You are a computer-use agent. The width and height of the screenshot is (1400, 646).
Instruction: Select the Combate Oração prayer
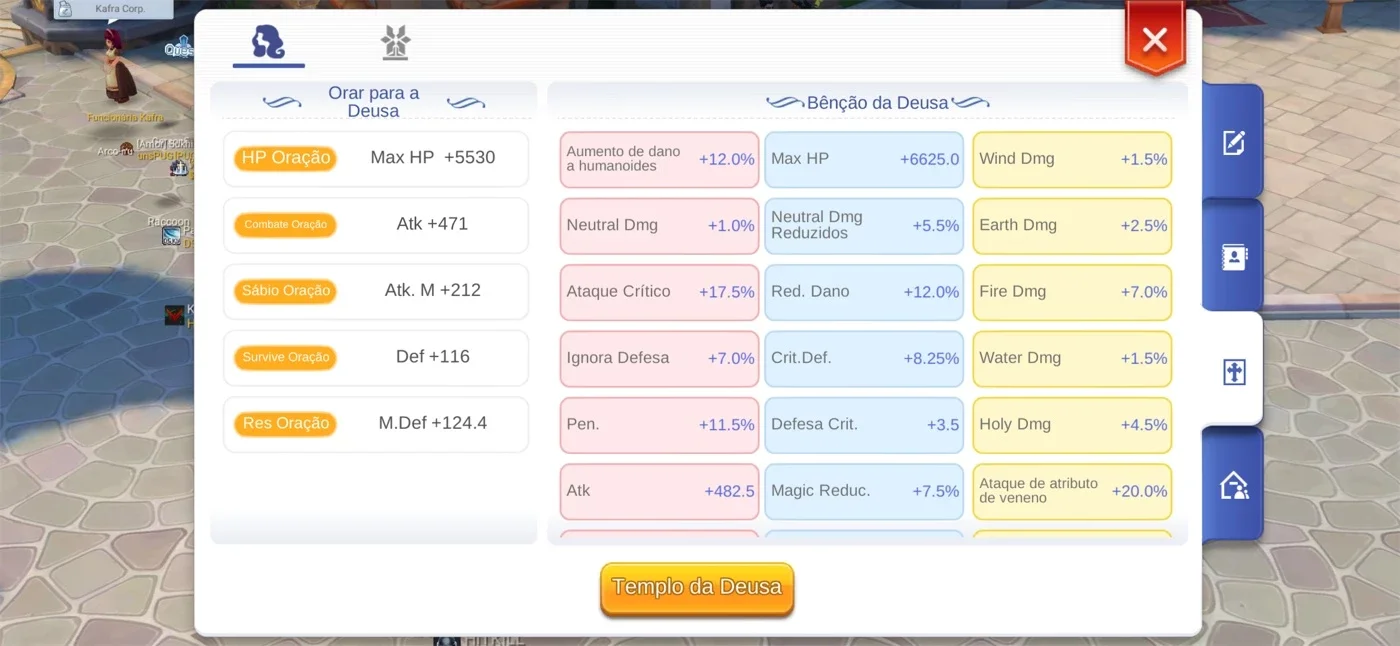click(285, 225)
